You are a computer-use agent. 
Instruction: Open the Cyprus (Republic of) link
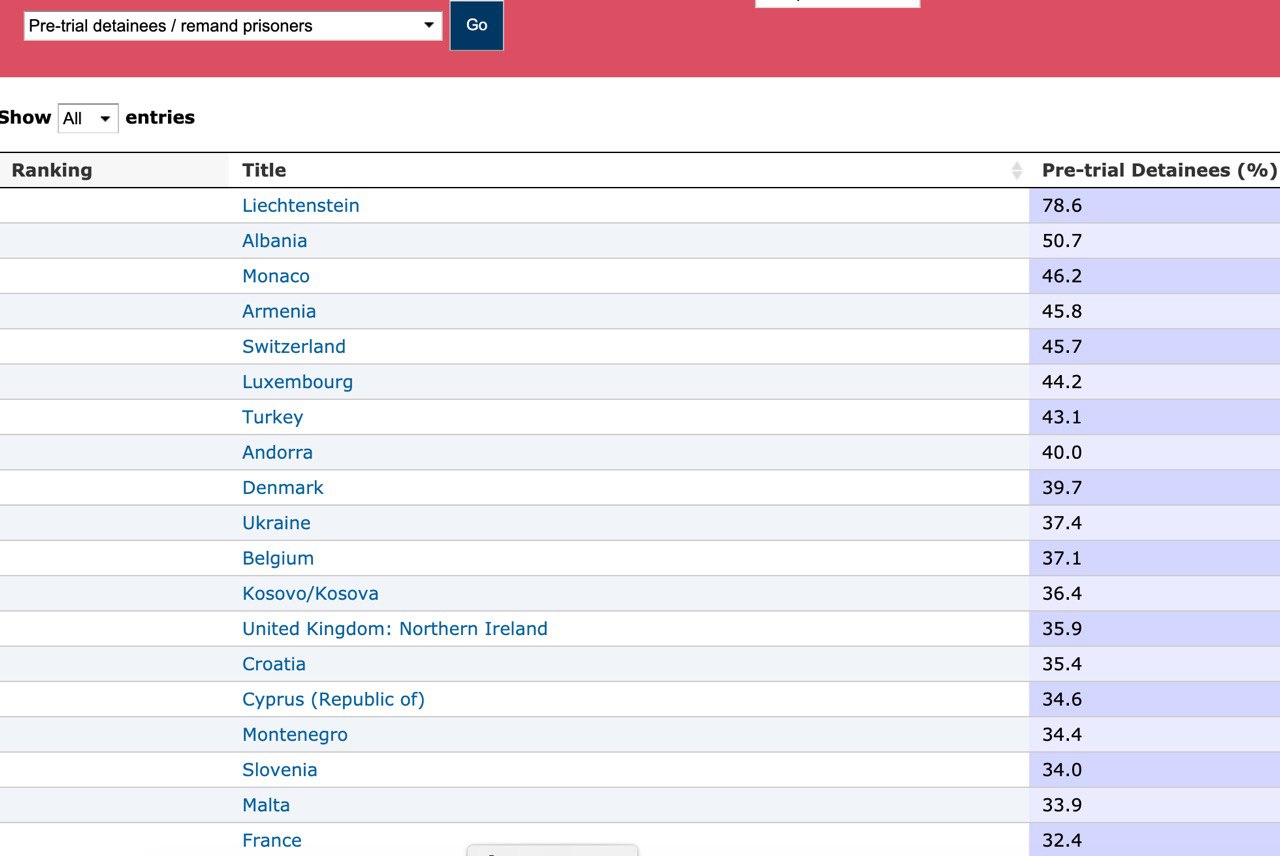[x=333, y=699]
